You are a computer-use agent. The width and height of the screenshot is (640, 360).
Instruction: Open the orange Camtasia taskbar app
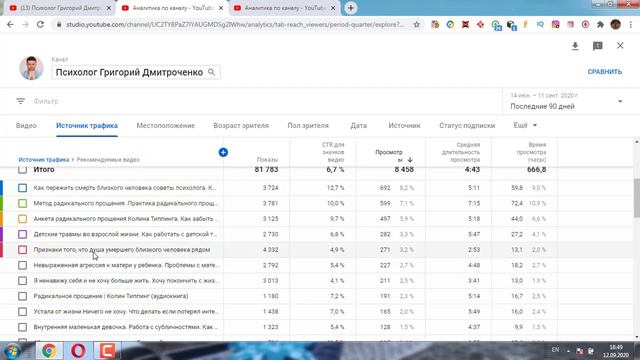[x=107, y=351]
